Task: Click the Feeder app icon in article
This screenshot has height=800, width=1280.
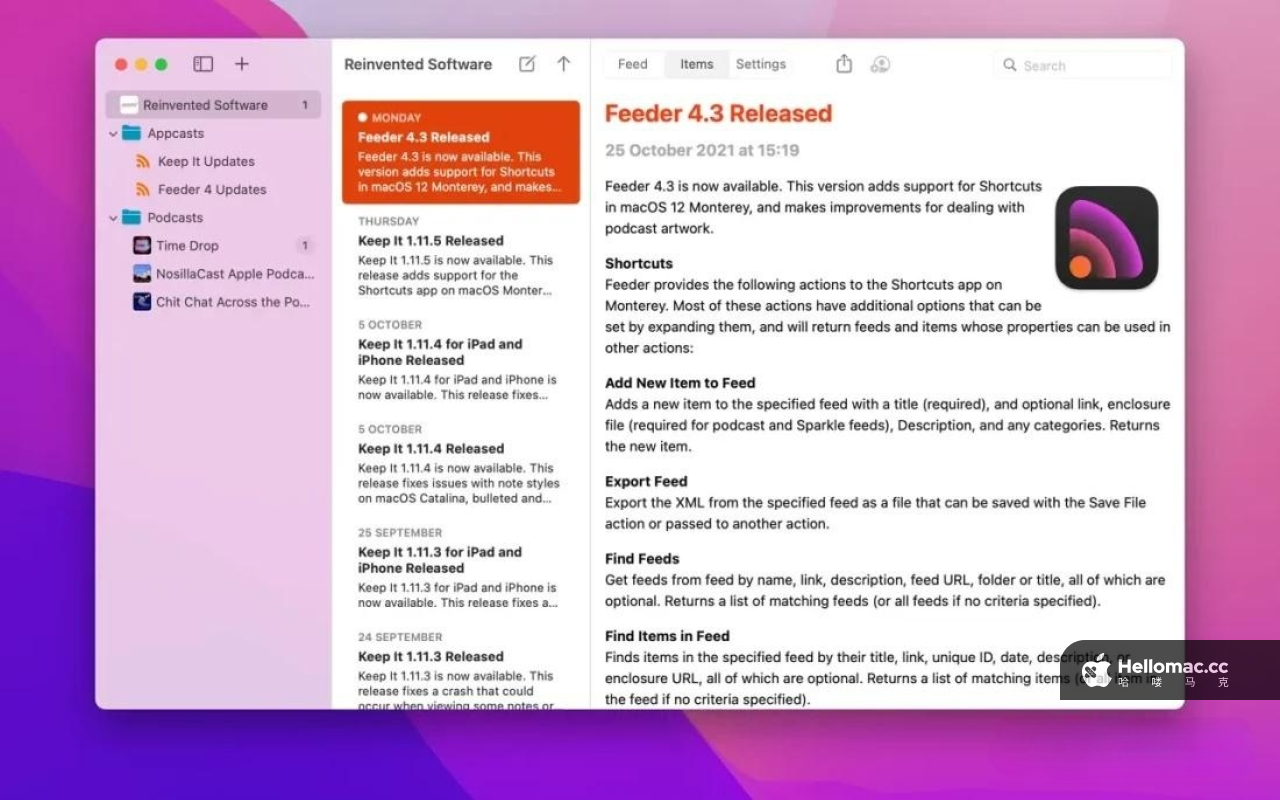Action: pyautogui.click(x=1106, y=238)
